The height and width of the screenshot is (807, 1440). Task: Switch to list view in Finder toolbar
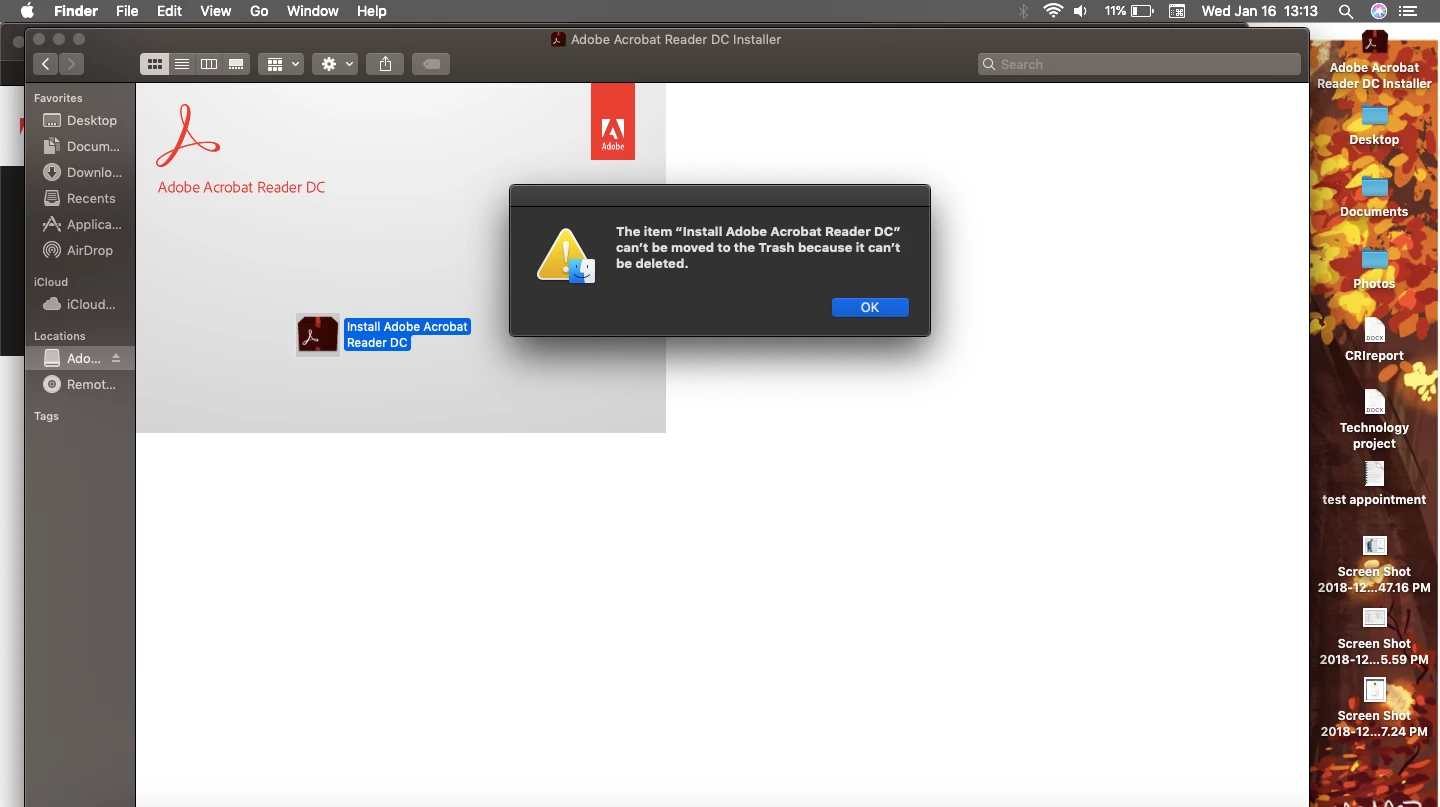[182, 64]
